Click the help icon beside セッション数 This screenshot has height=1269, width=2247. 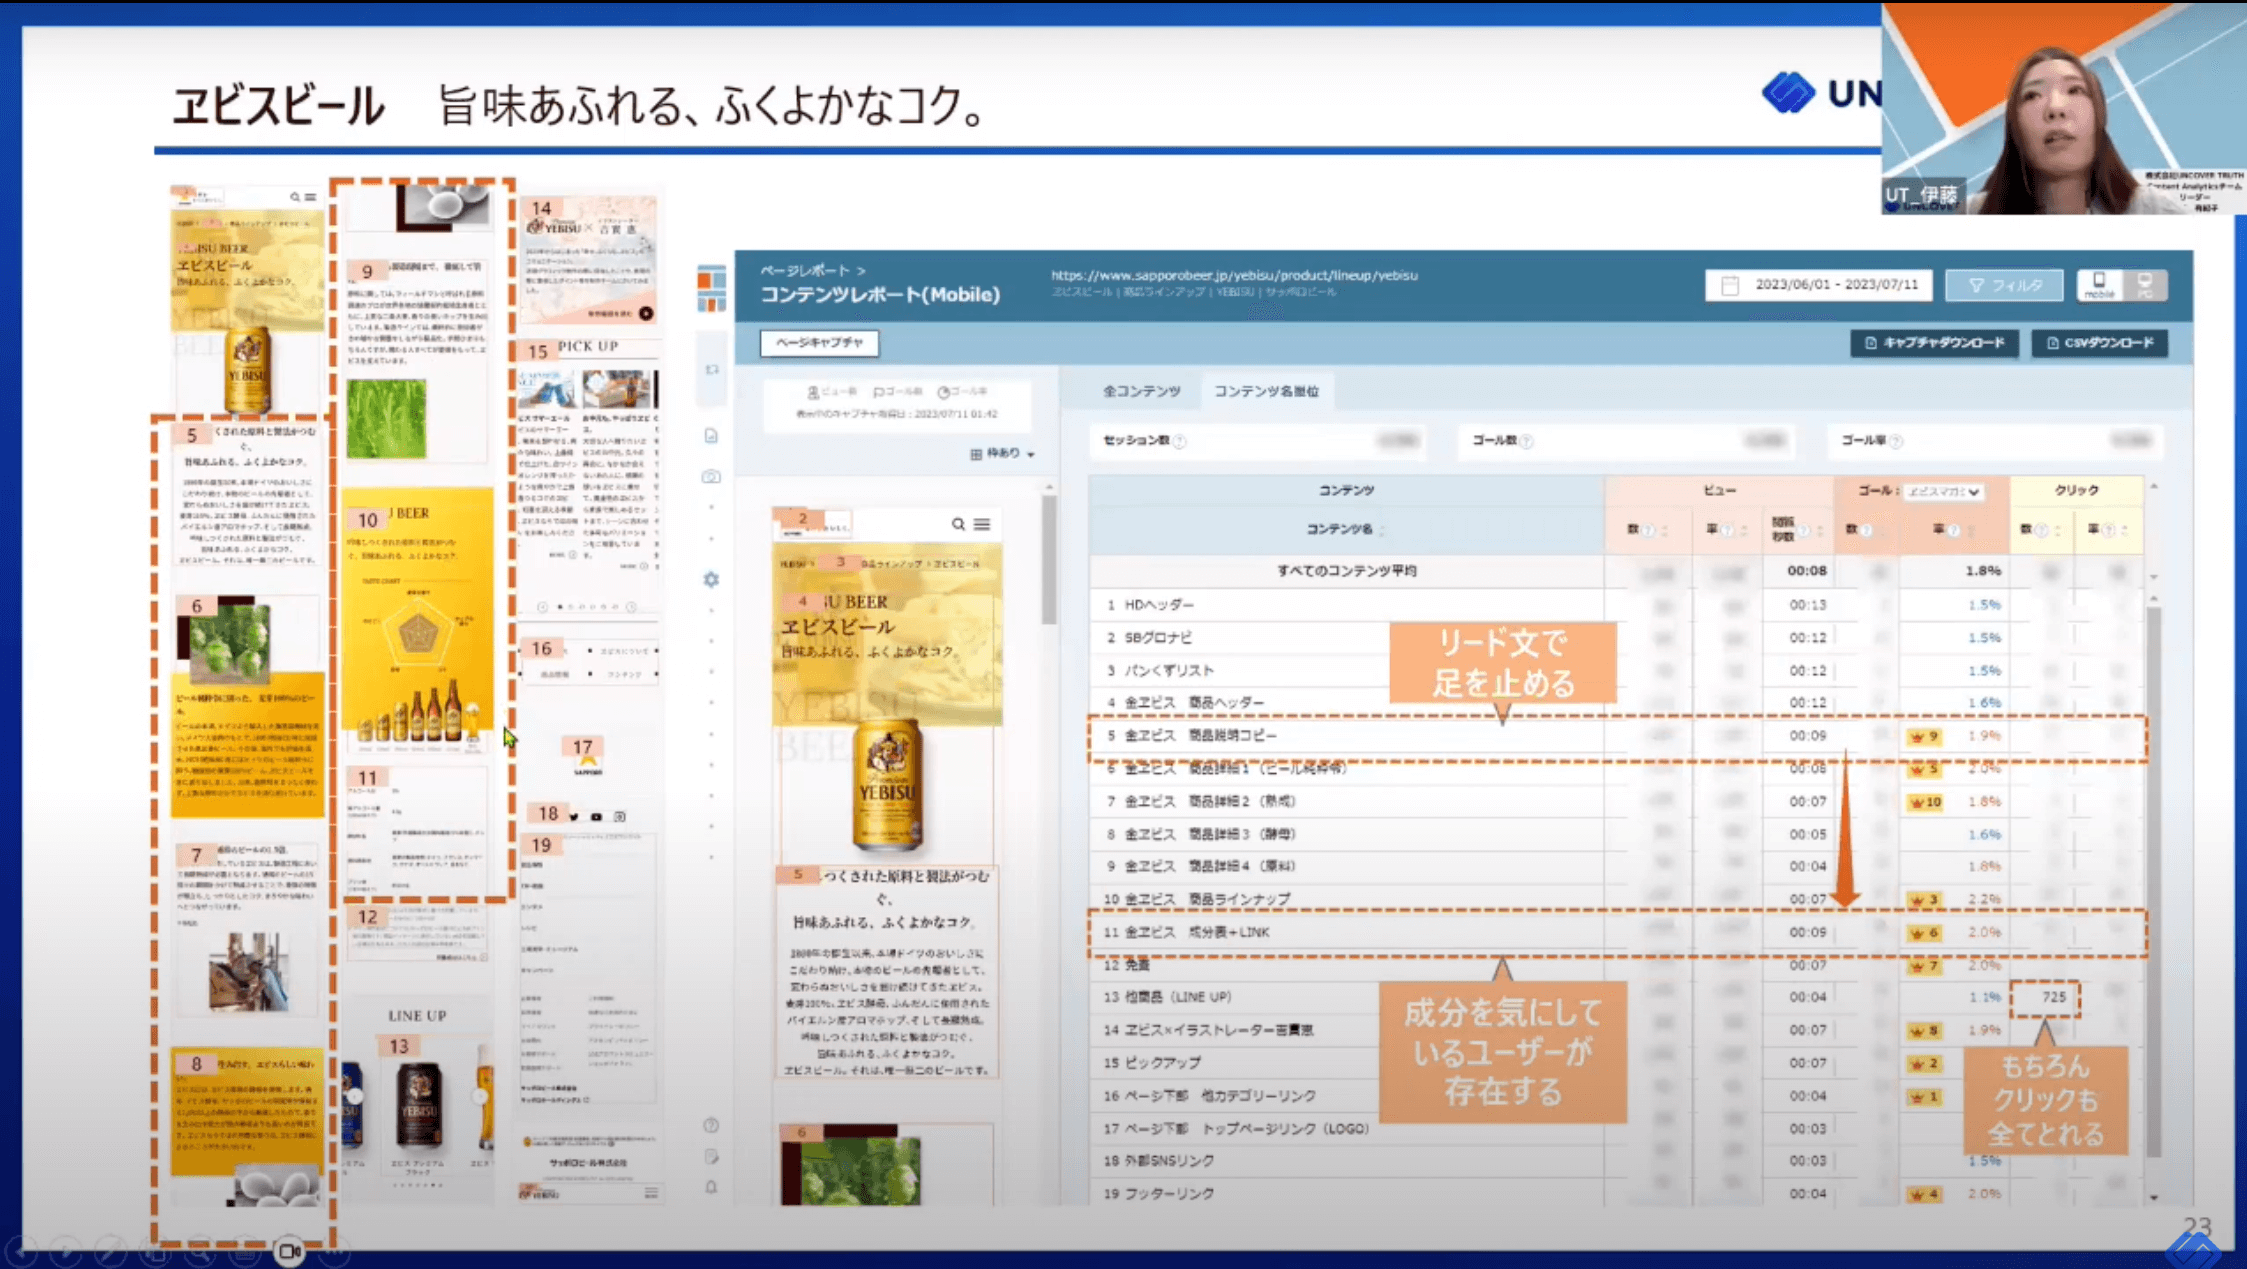[x=1180, y=441]
